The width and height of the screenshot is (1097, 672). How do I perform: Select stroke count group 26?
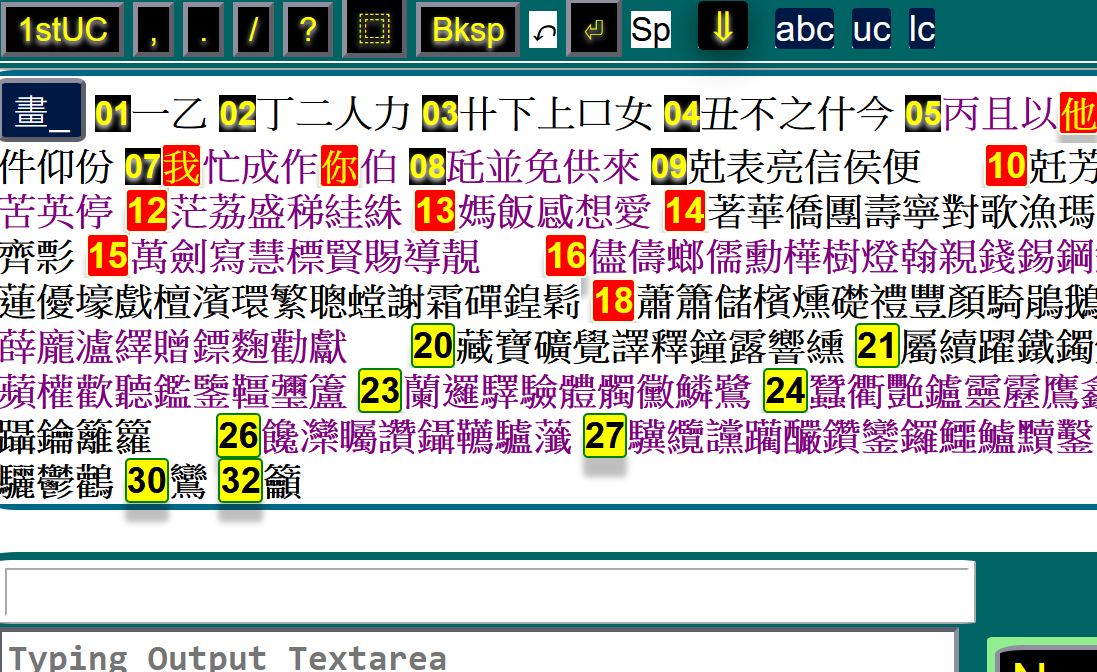pyautogui.click(x=239, y=435)
